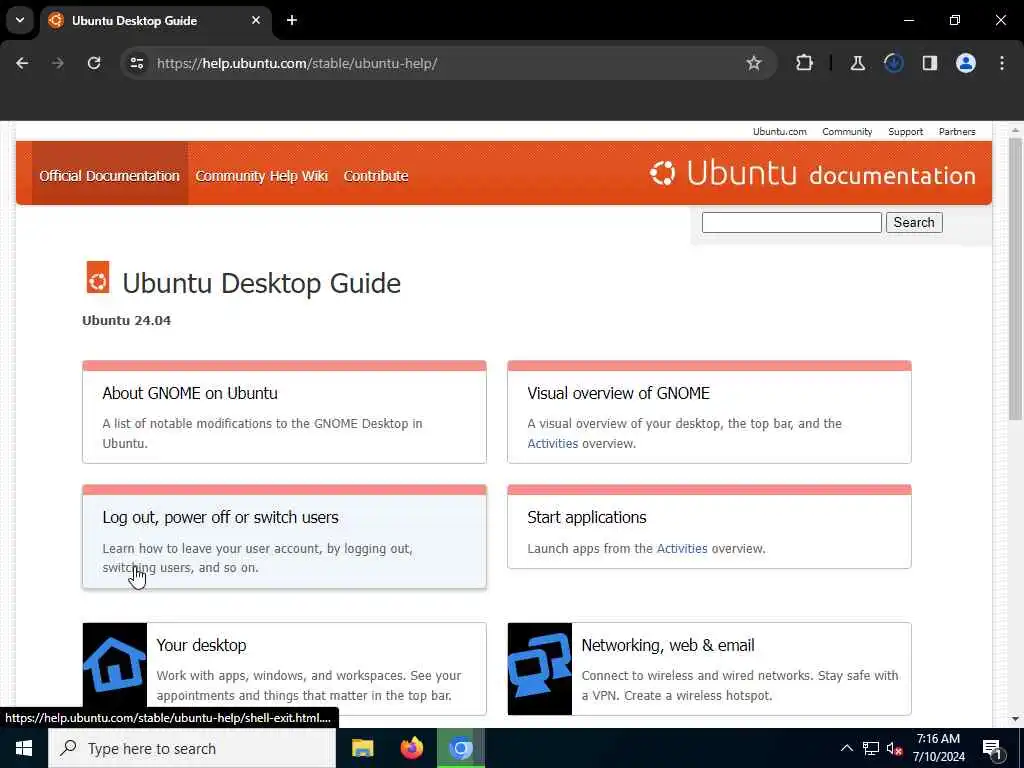Click the Networking computers icon
Viewport: 1024px width, 768px height.
tap(539, 669)
